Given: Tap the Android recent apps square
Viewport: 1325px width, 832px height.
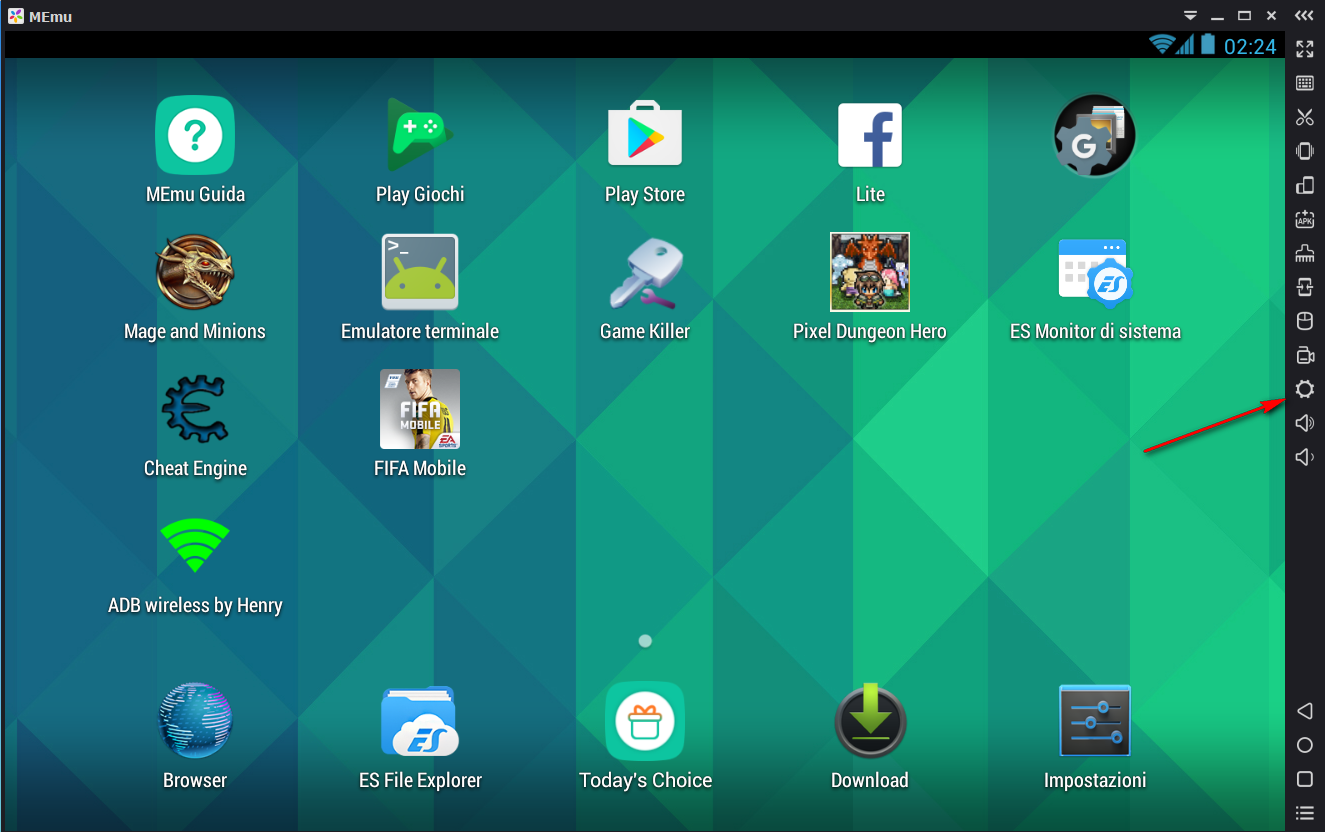Looking at the screenshot, I should click(x=1304, y=779).
